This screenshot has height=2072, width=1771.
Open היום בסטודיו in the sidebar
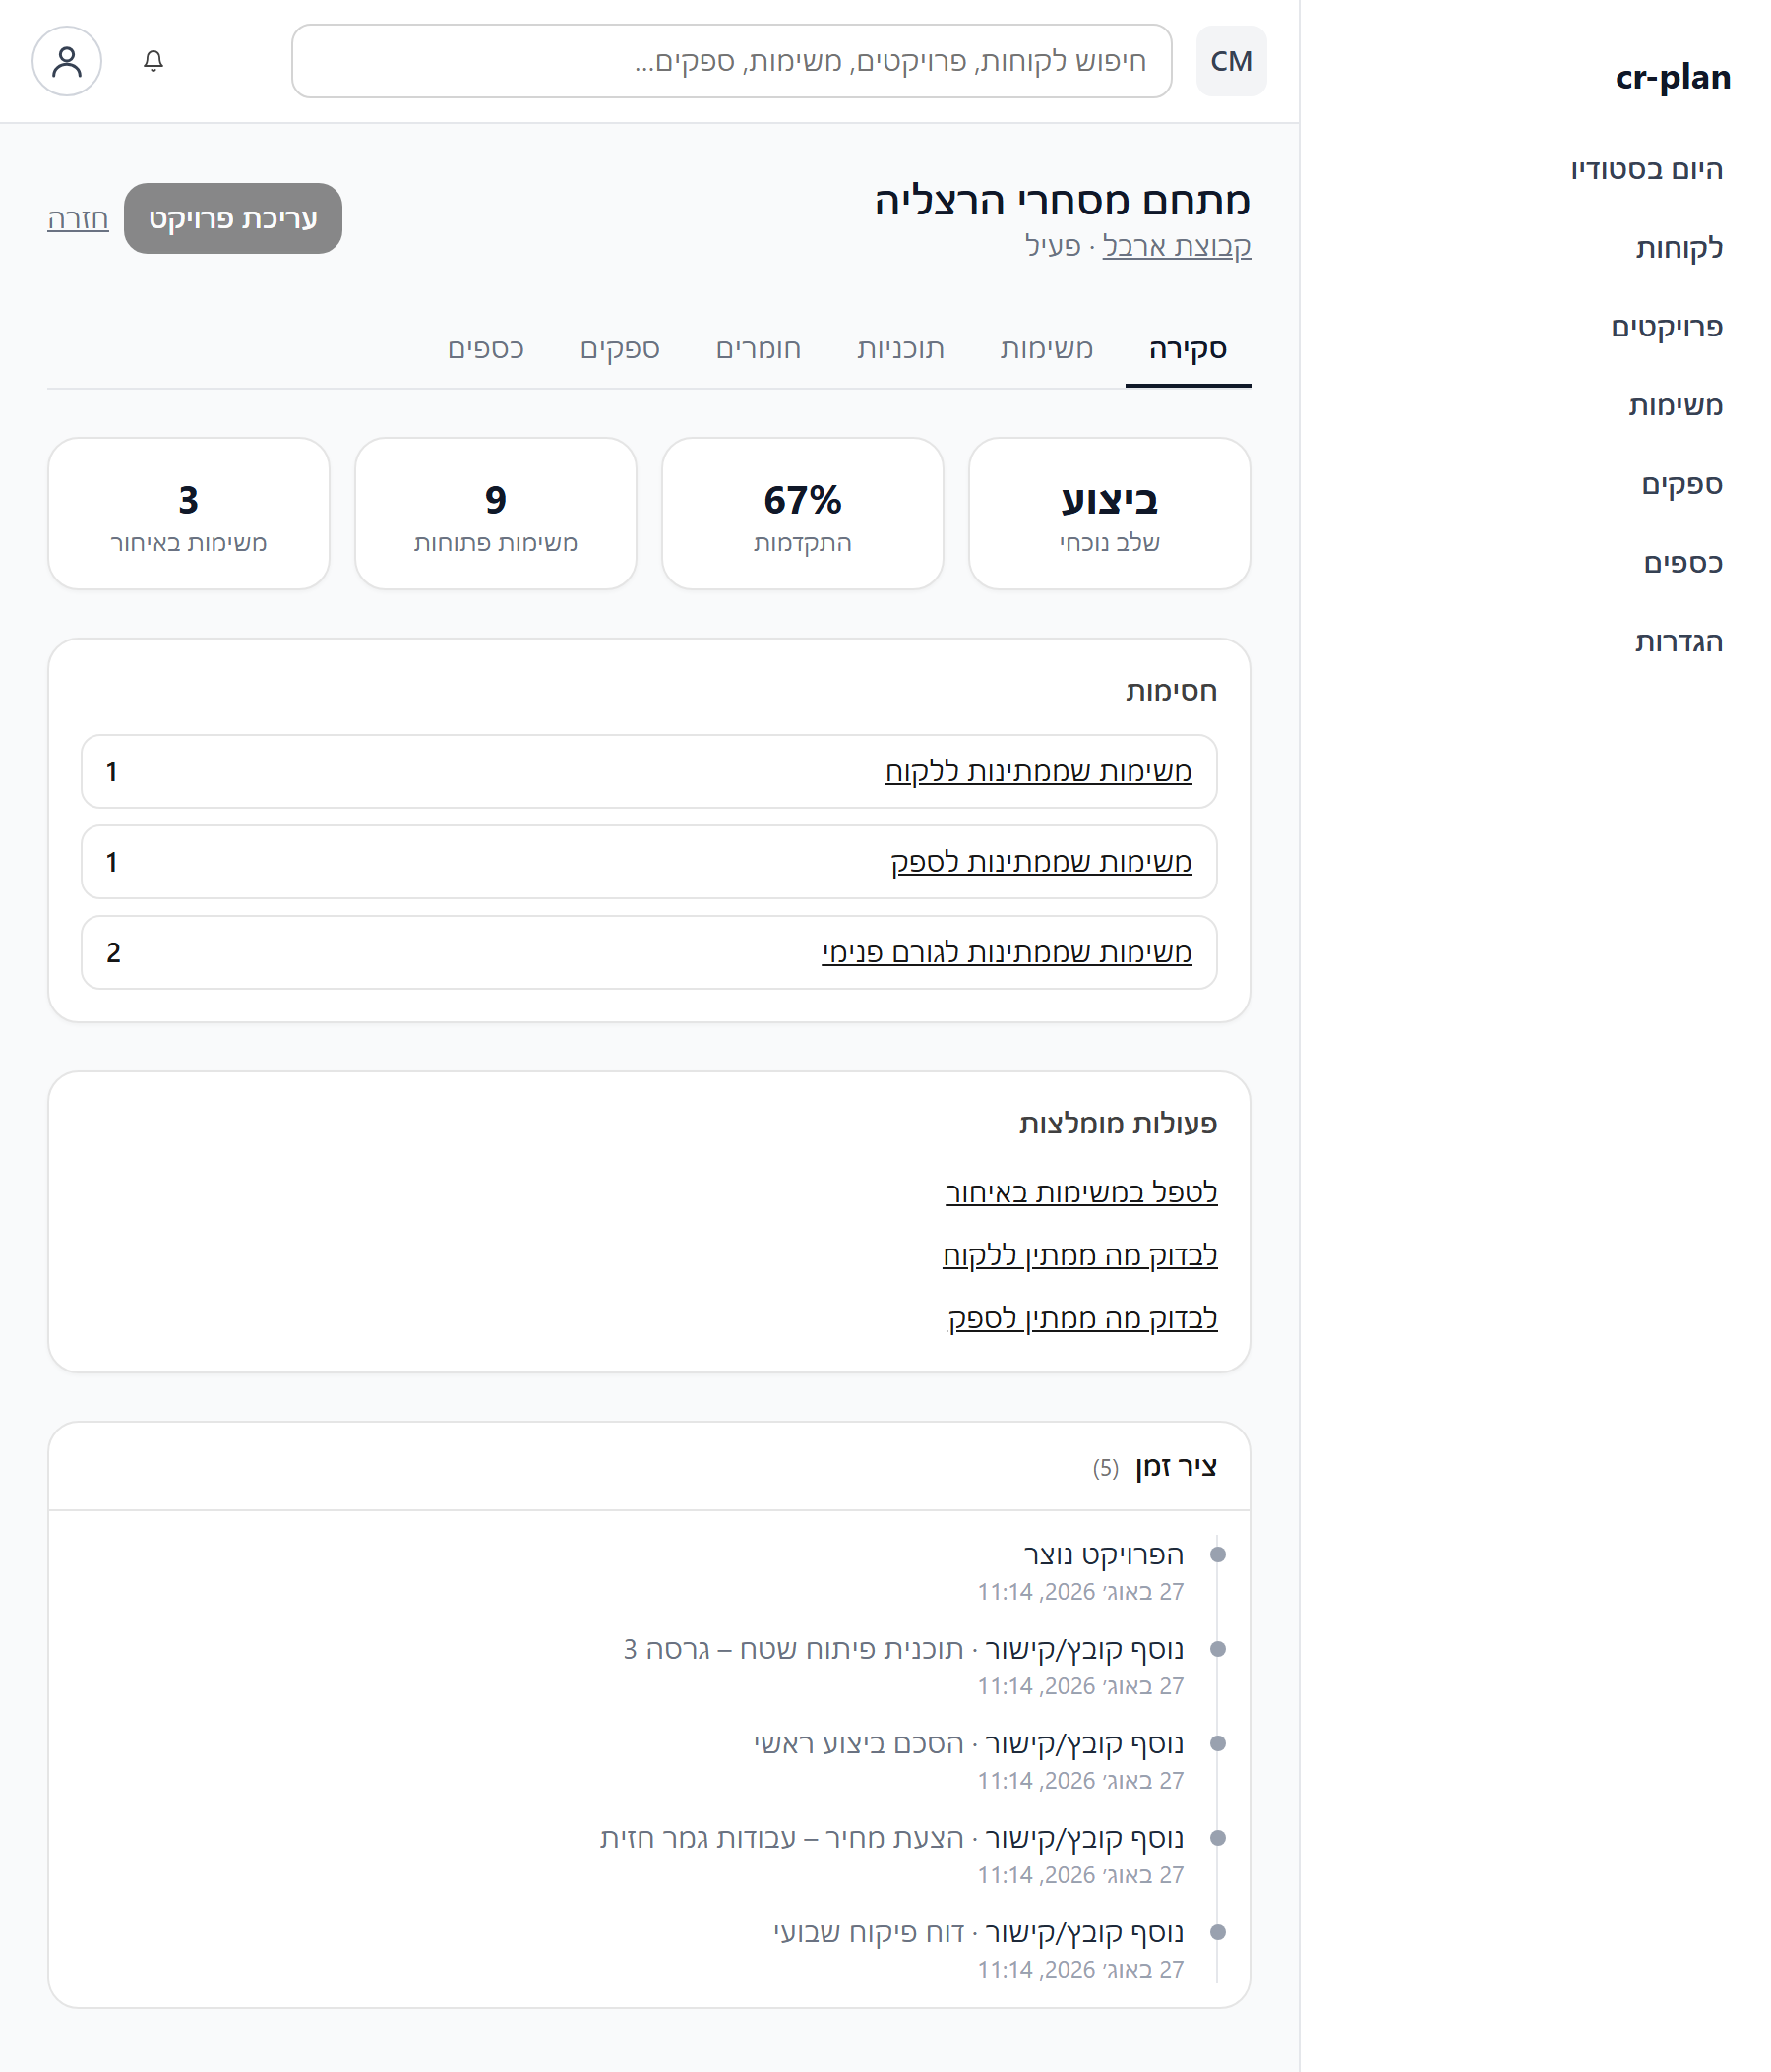pos(1646,169)
